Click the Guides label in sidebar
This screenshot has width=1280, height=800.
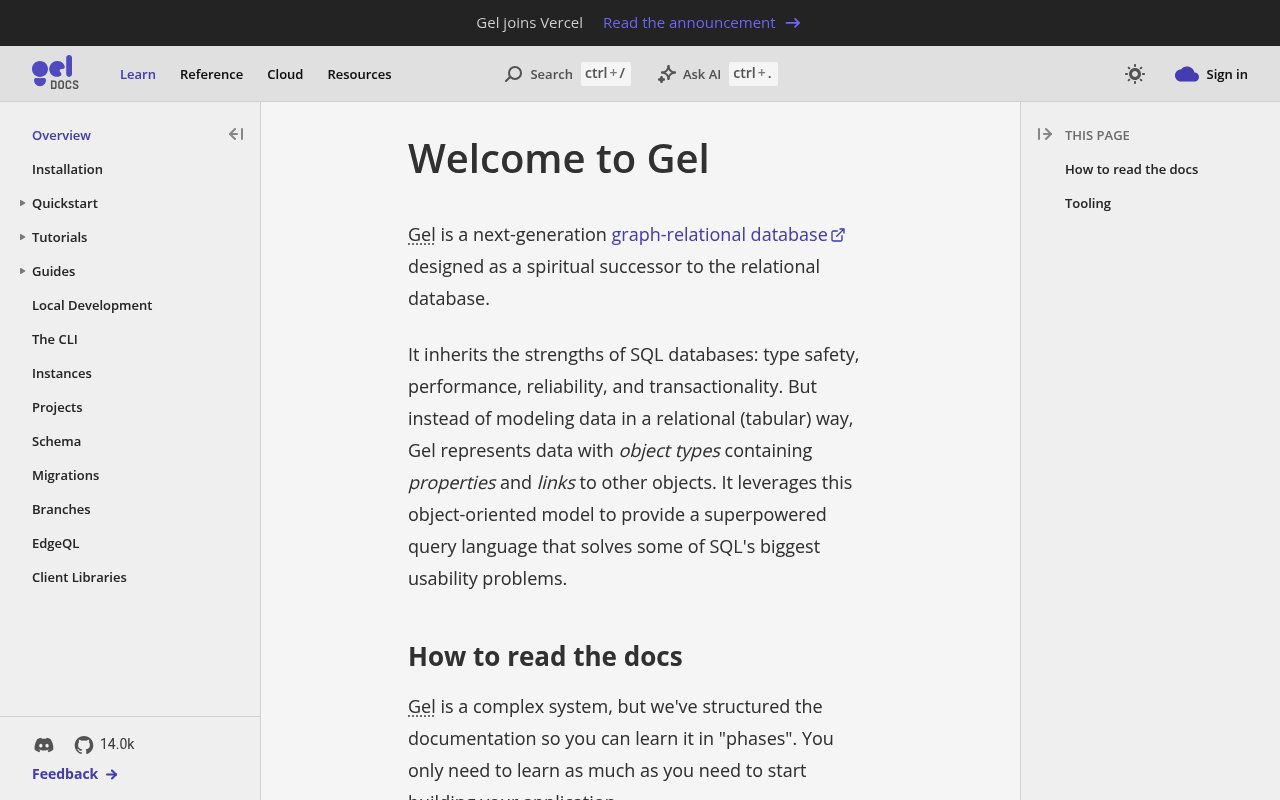point(53,271)
